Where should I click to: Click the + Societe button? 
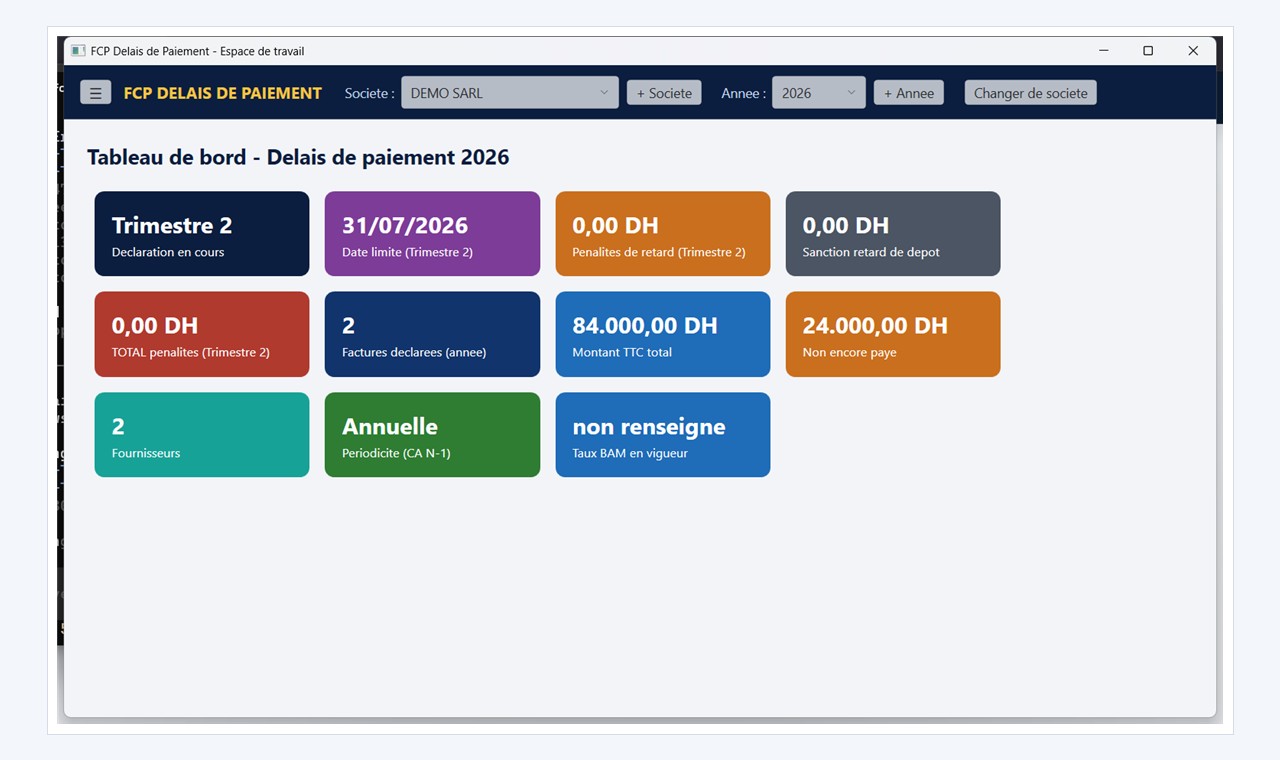click(x=664, y=93)
